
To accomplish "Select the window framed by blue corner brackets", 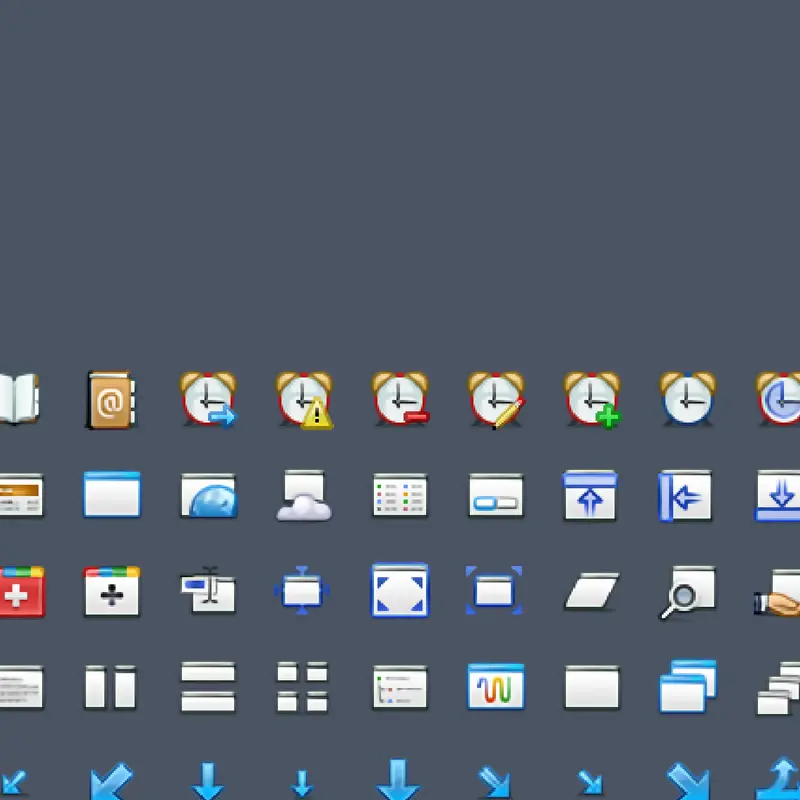I will point(494,590).
